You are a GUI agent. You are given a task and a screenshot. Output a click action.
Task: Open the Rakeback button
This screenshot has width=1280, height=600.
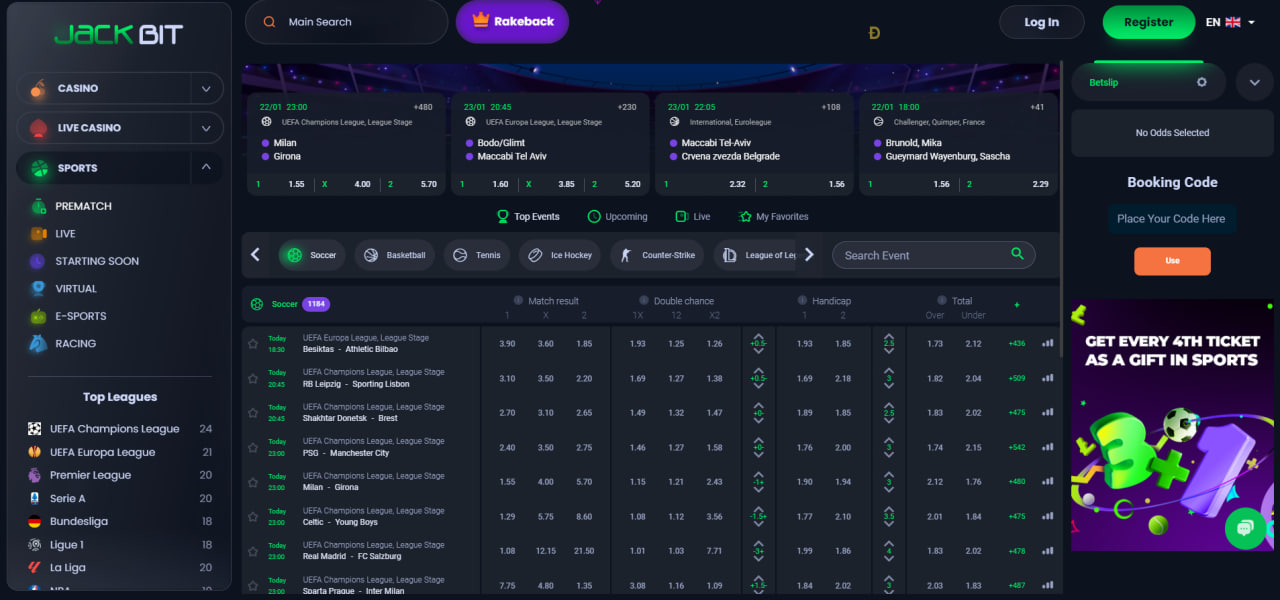point(512,21)
